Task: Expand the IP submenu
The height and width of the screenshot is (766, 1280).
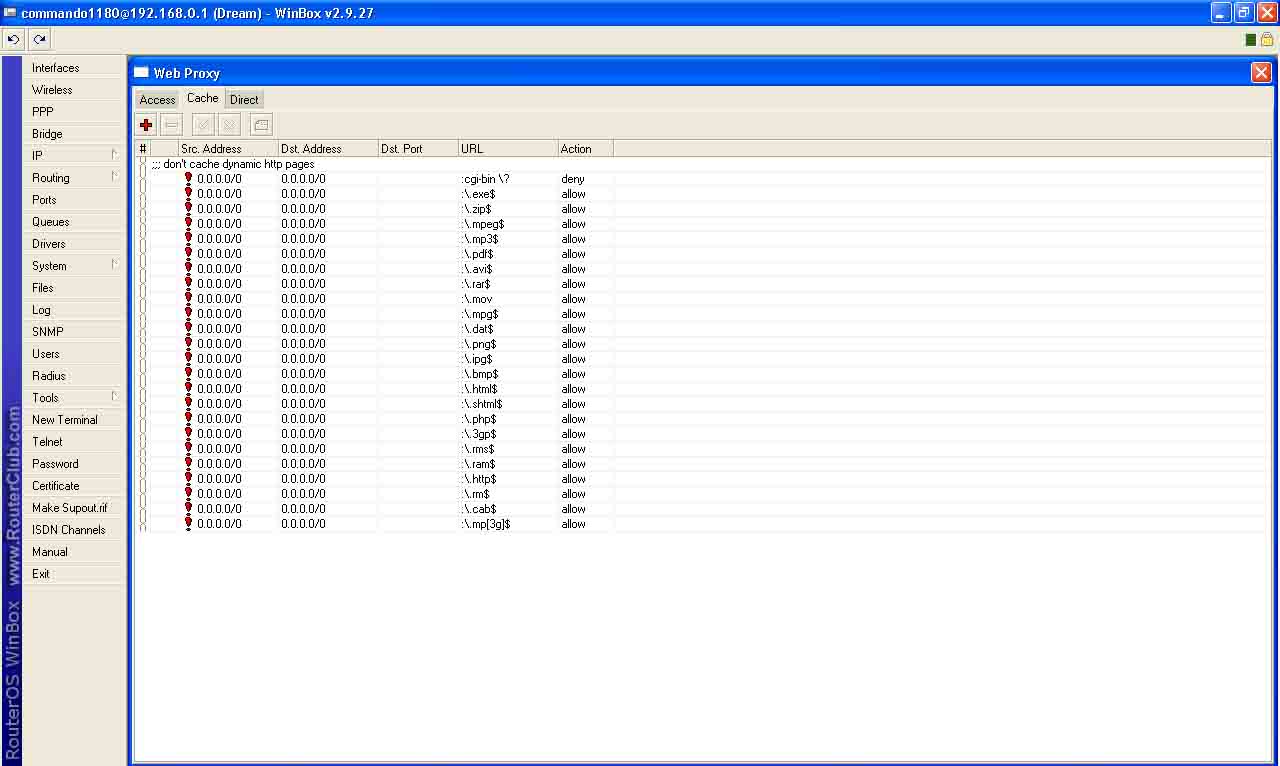Action: (73, 156)
